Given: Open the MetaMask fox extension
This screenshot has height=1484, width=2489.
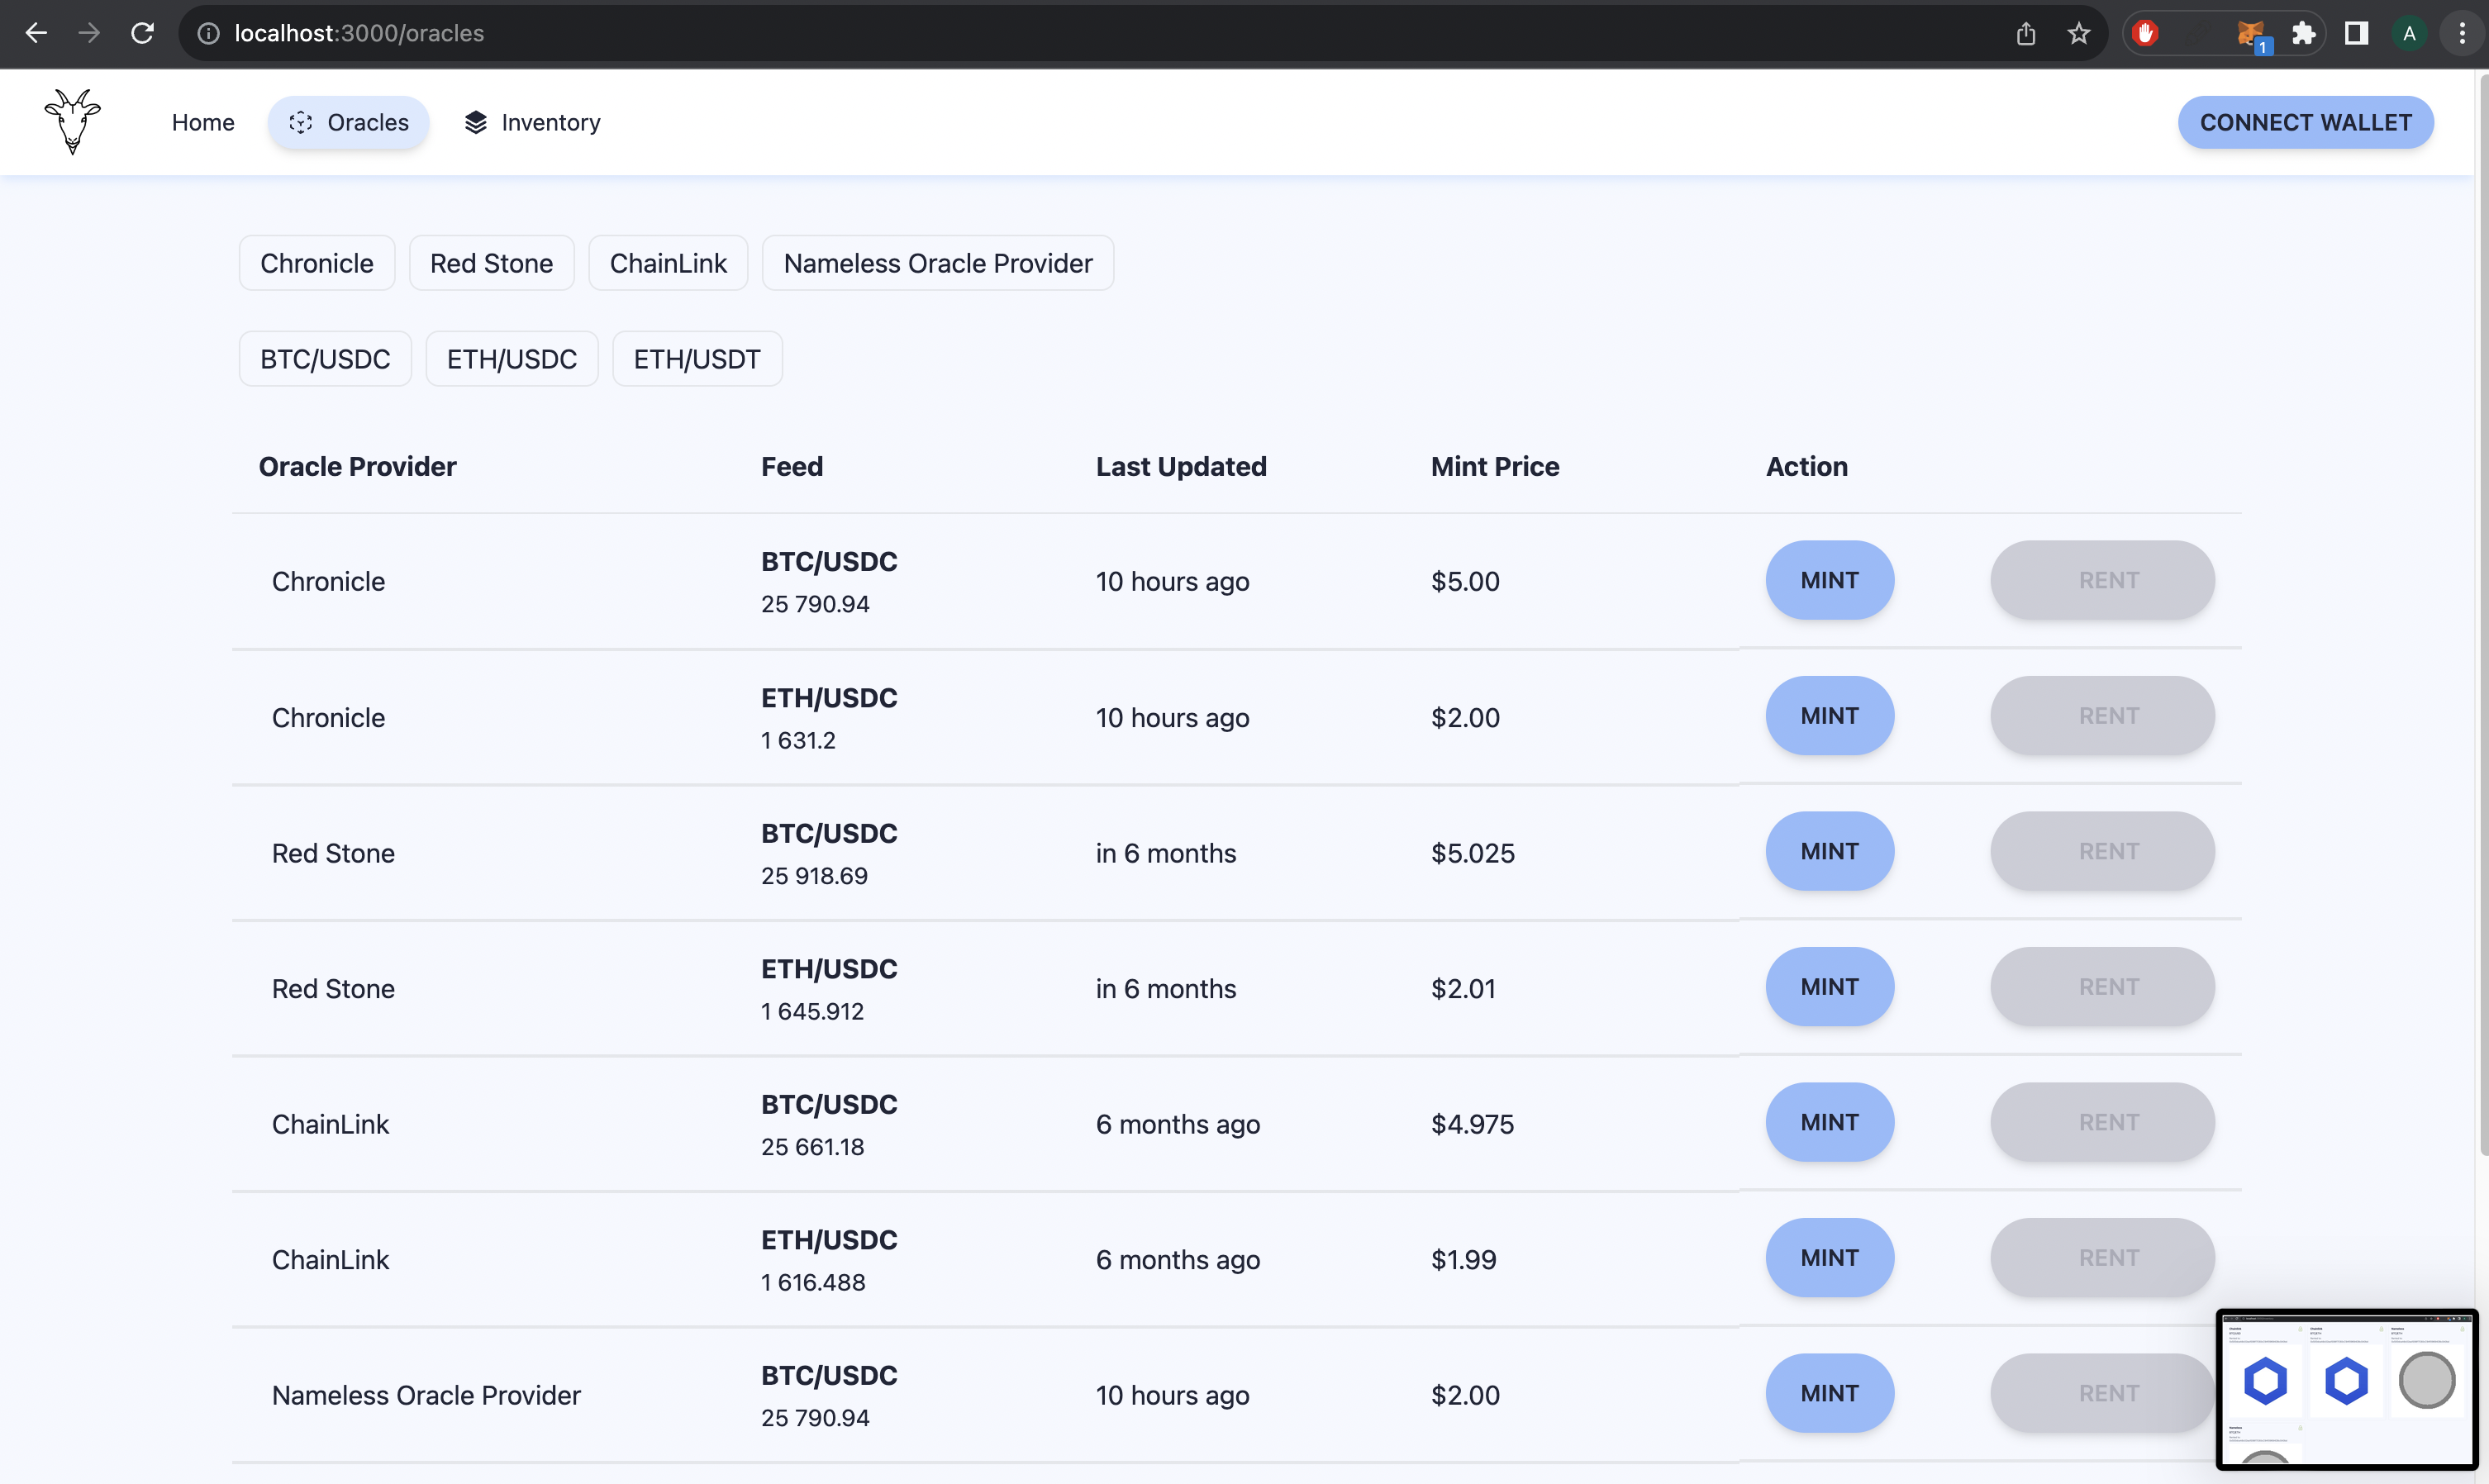Looking at the screenshot, I should click(2249, 34).
